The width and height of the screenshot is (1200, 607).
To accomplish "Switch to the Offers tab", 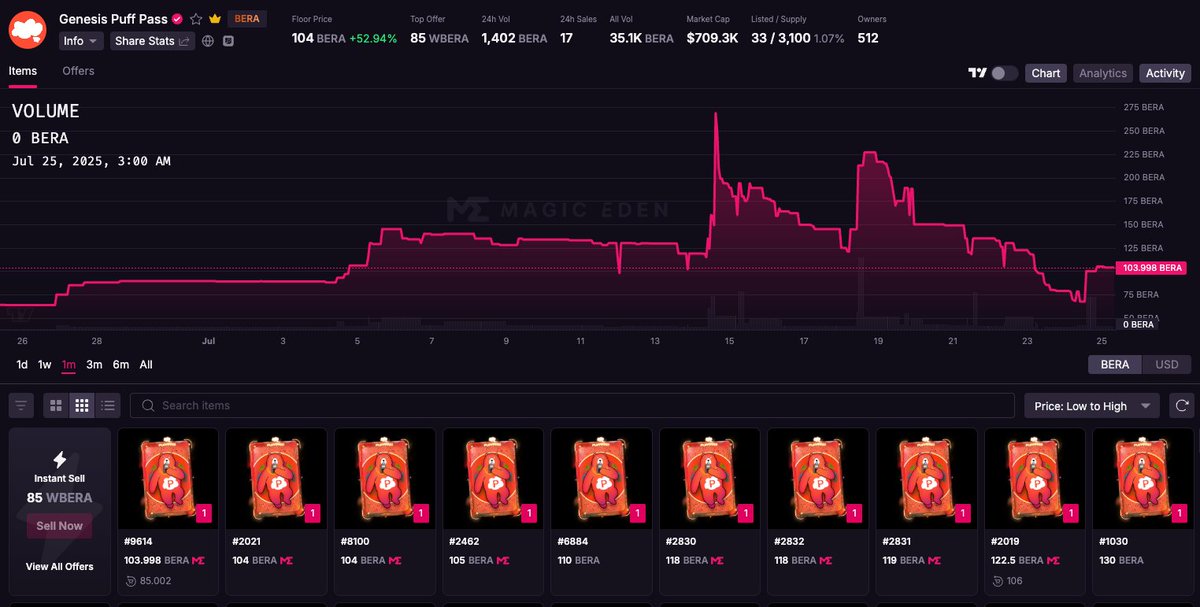I will click(x=78, y=71).
